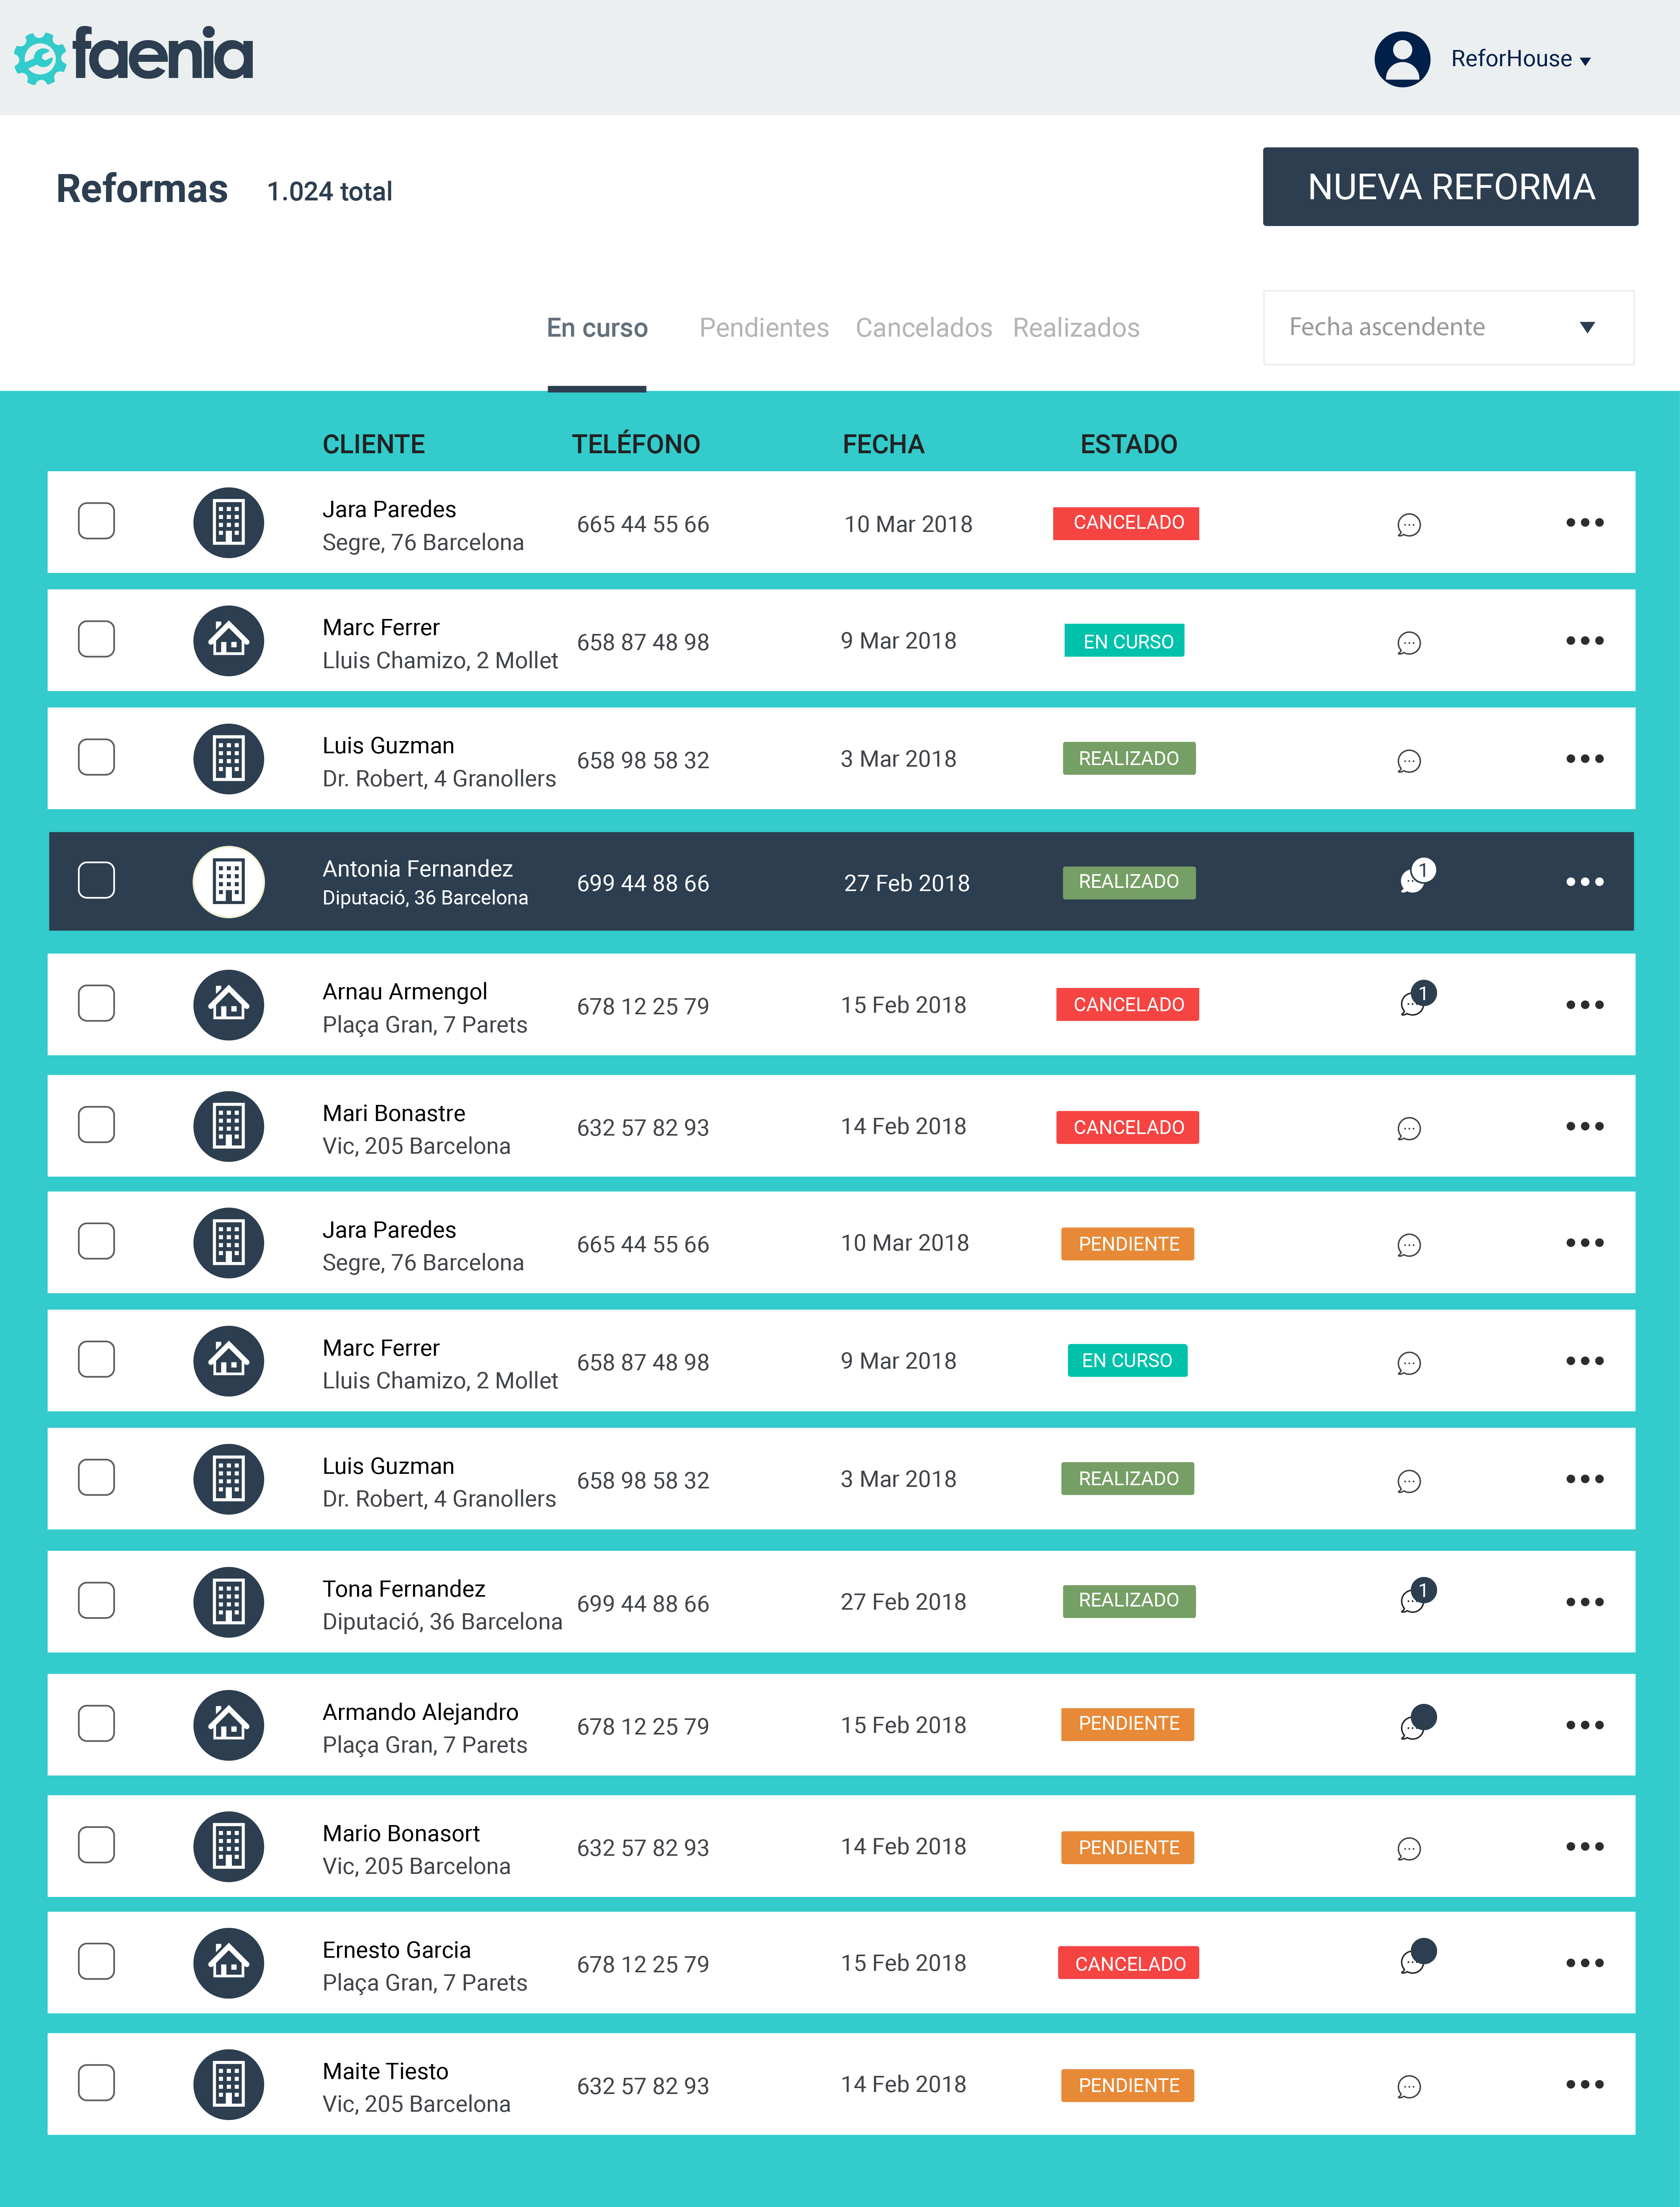Tick the checkbox for Jara Paredes, first row
Screen dimensions: 1680x2207
pyautogui.click(x=97, y=521)
